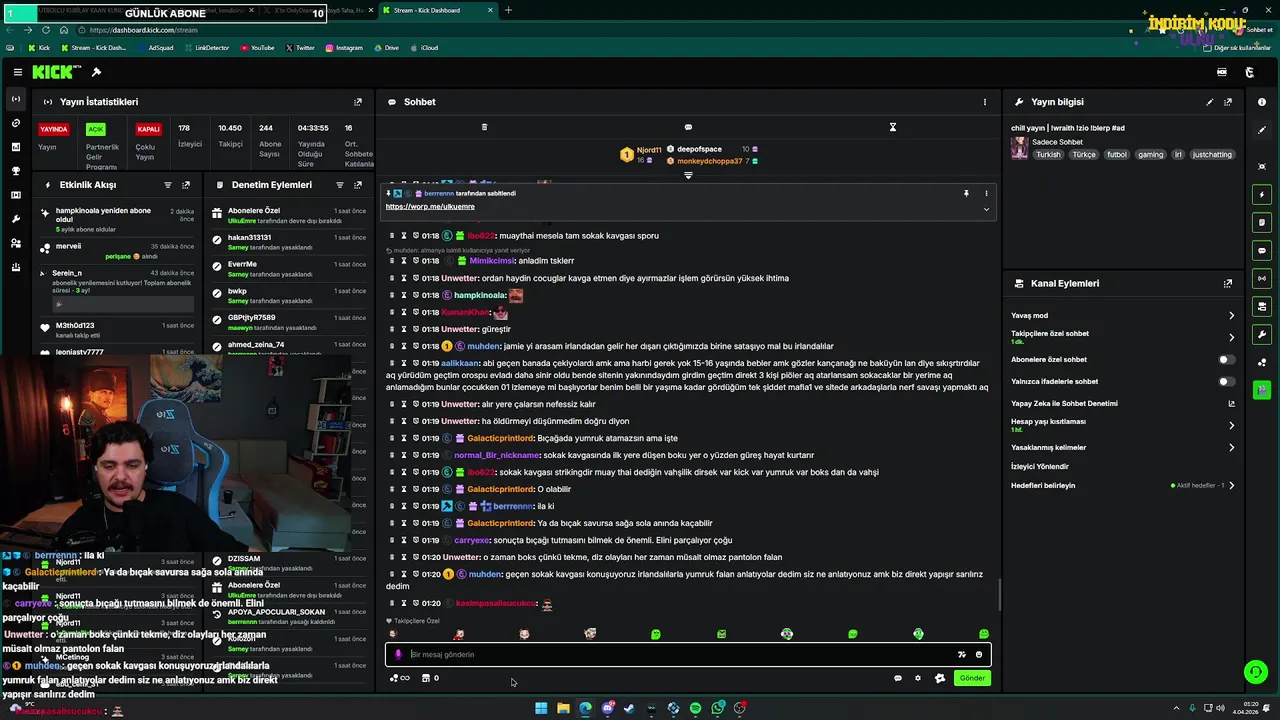Toggle the chat bubble widget in the right sidebar
This screenshot has width=1280, height=720.
click(x=1262, y=250)
